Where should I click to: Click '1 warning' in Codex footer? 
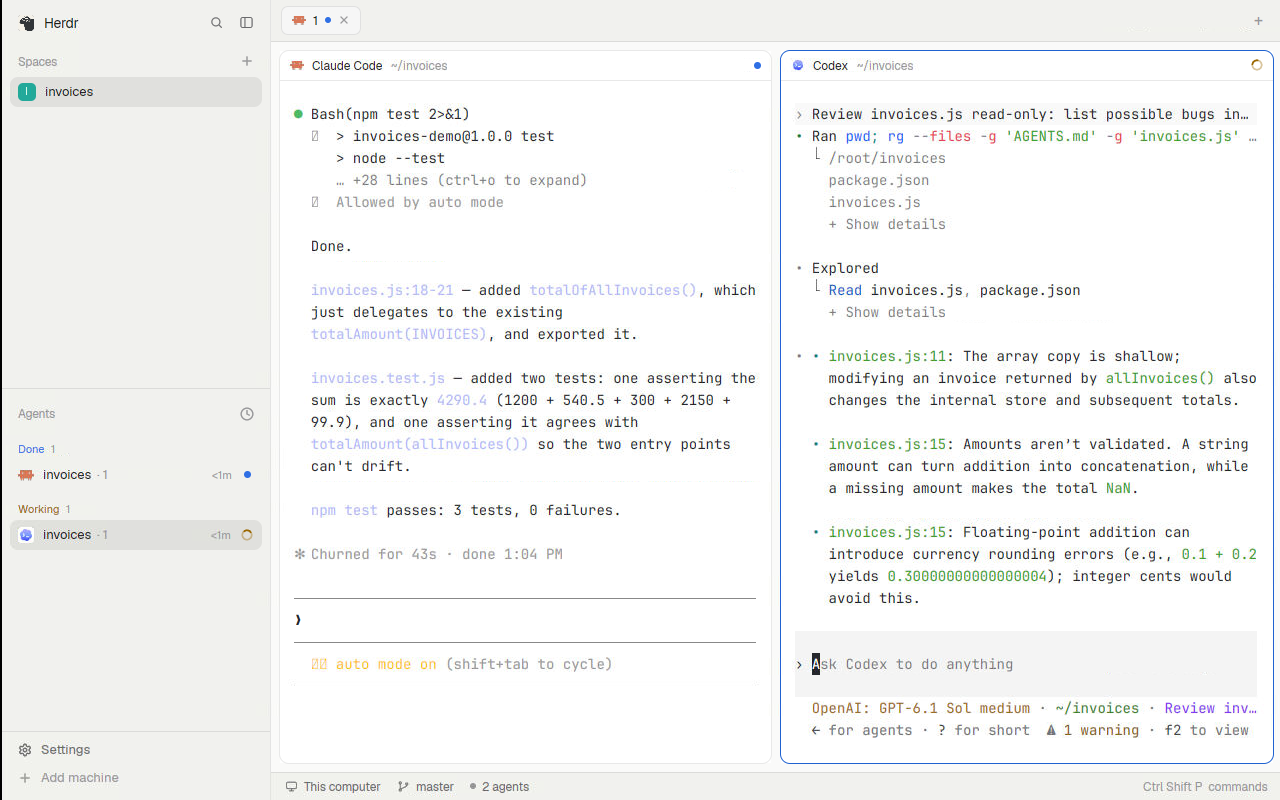1092,731
